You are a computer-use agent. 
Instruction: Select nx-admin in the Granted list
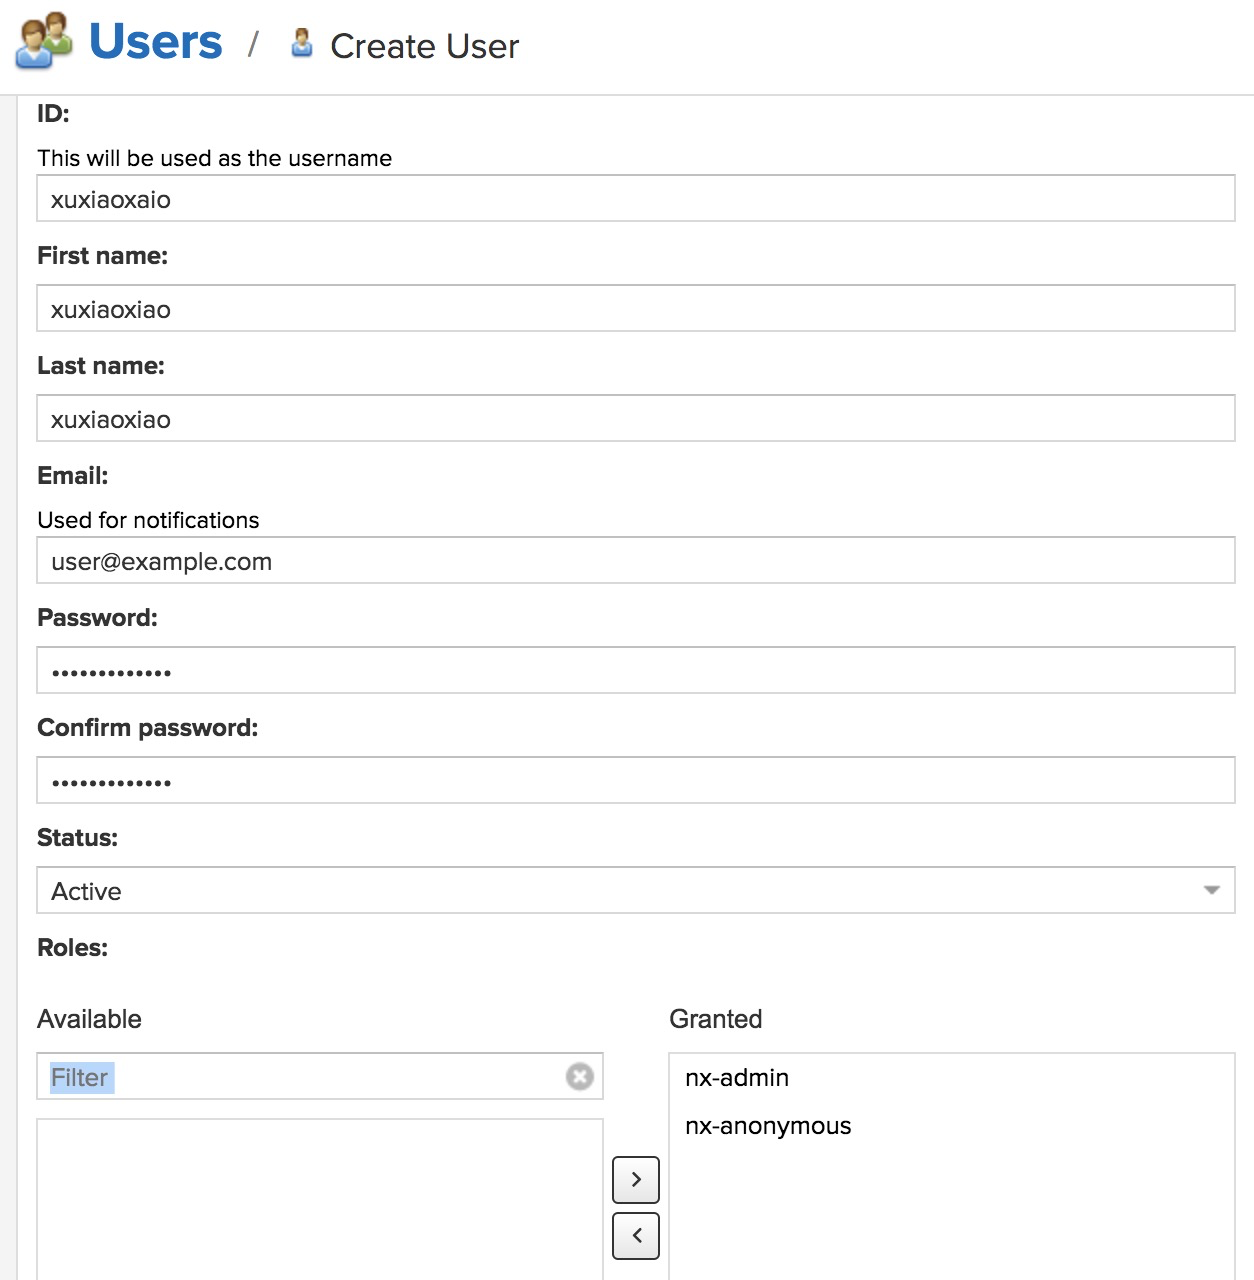point(737,1078)
